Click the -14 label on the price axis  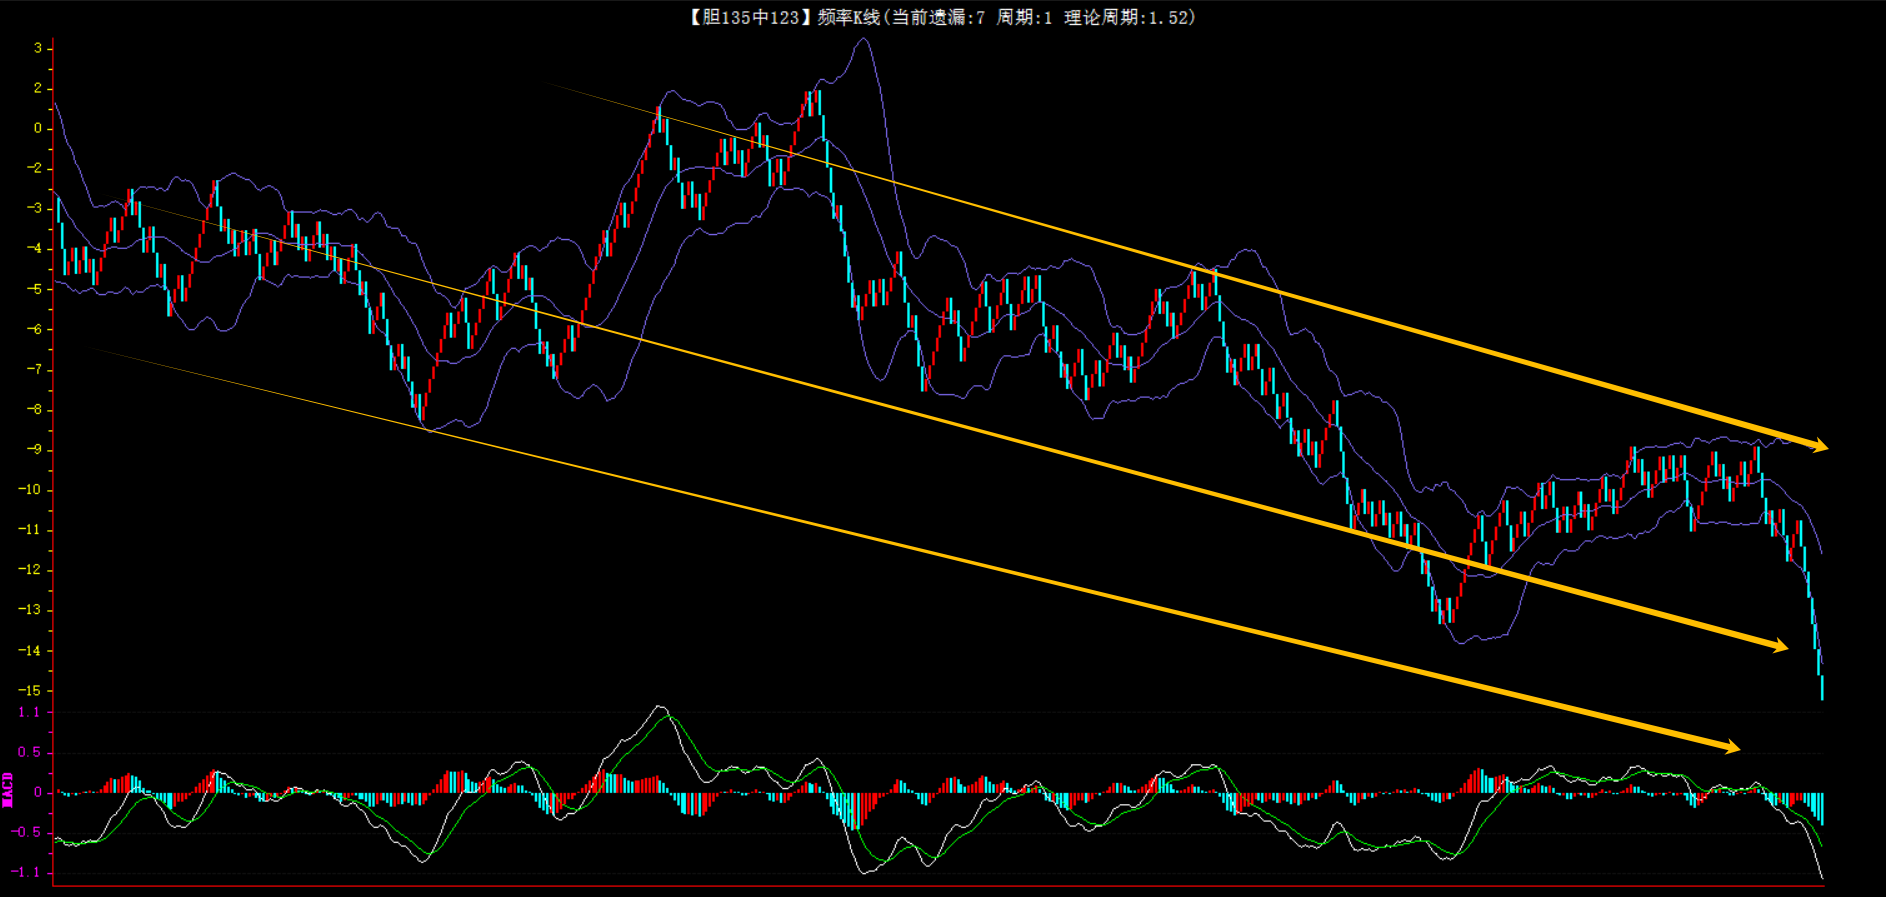point(30,650)
